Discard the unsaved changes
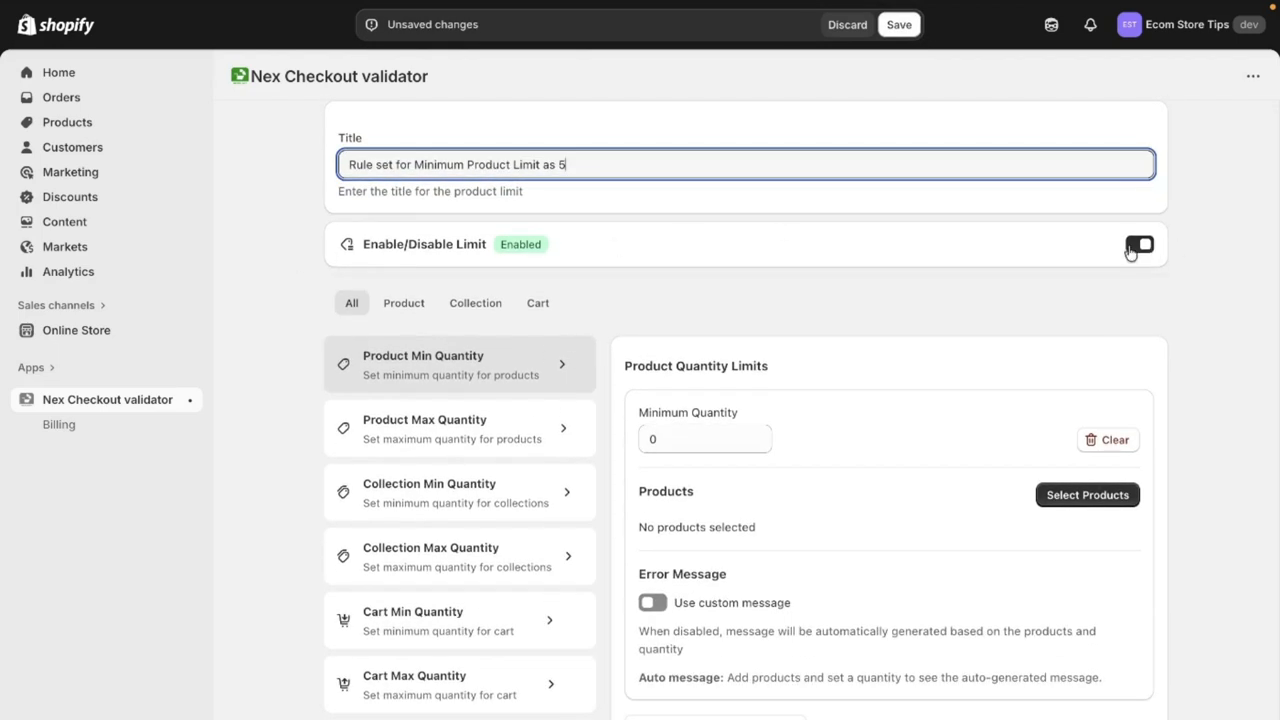The height and width of the screenshot is (720, 1280). click(847, 25)
